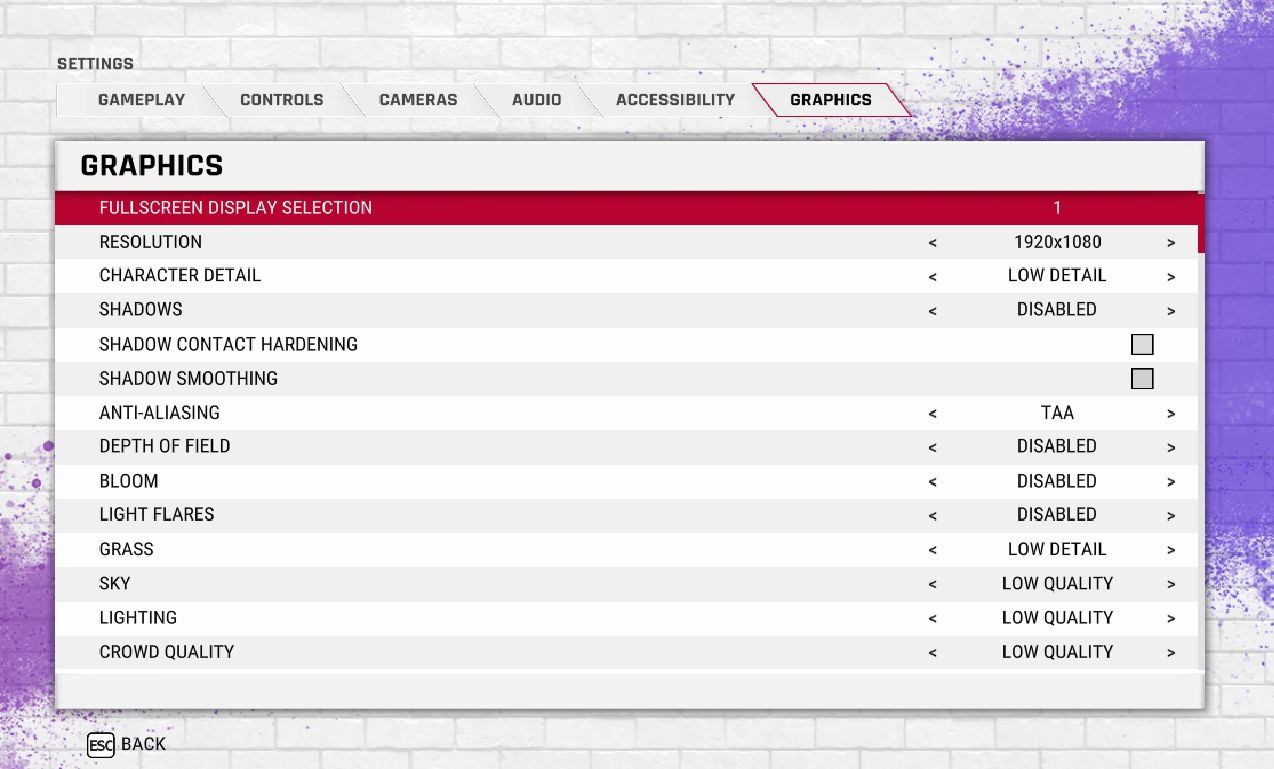Click the Shadow Contact Hardening label
The height and width of the screenshot is (769, 1274).
(x=229, y=345)
